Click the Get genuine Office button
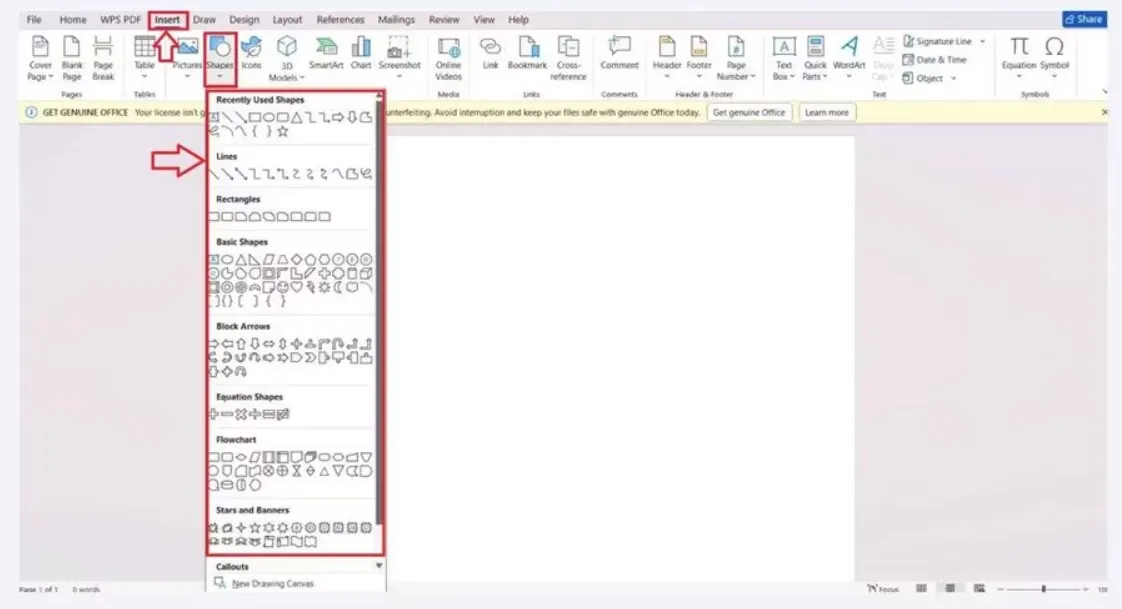 point(748,112)
